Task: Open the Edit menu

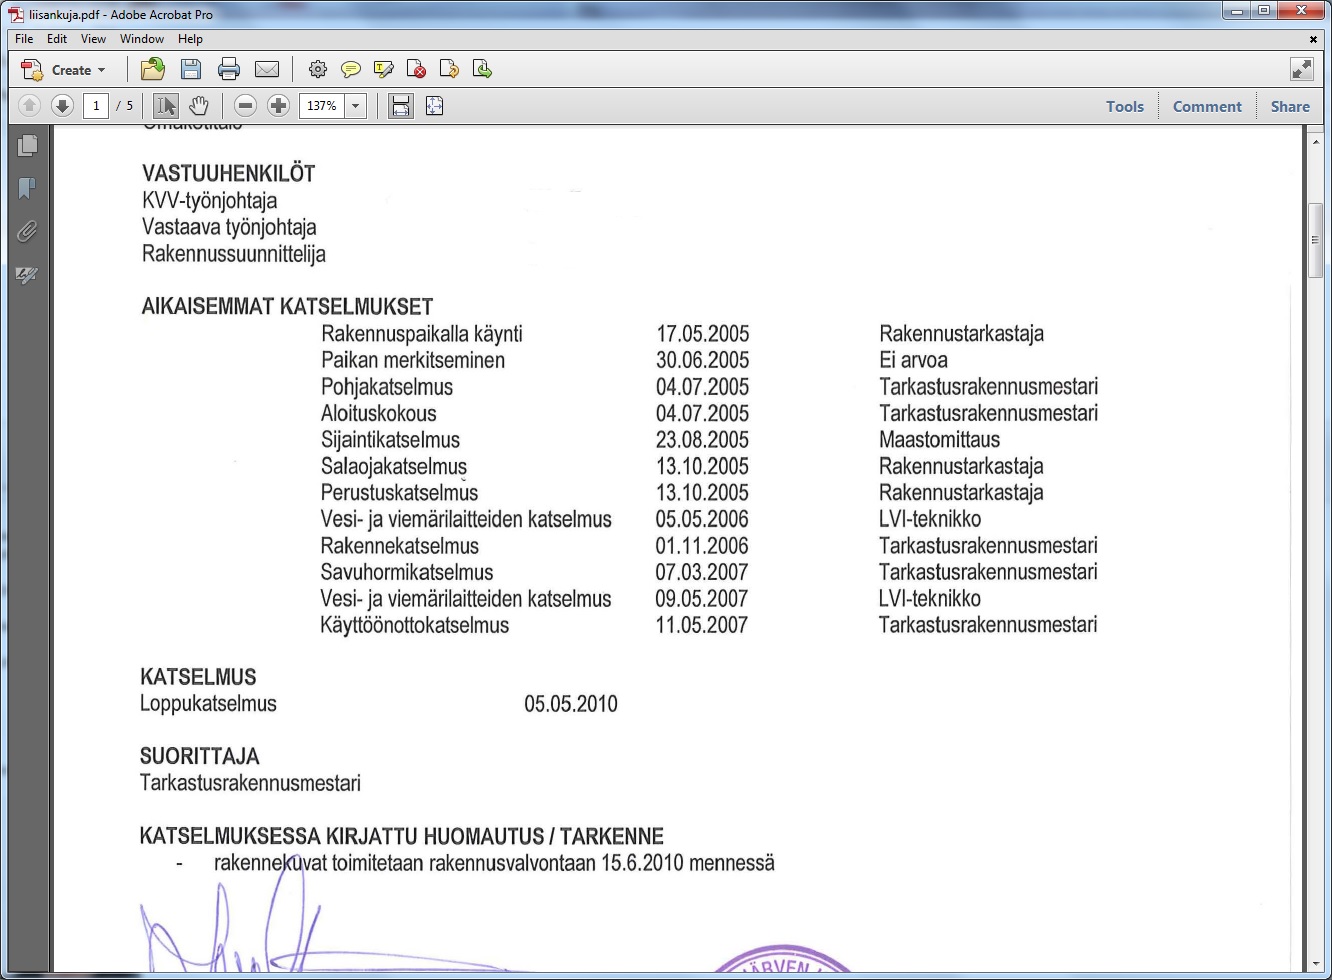Action: [x=57, y=39]
